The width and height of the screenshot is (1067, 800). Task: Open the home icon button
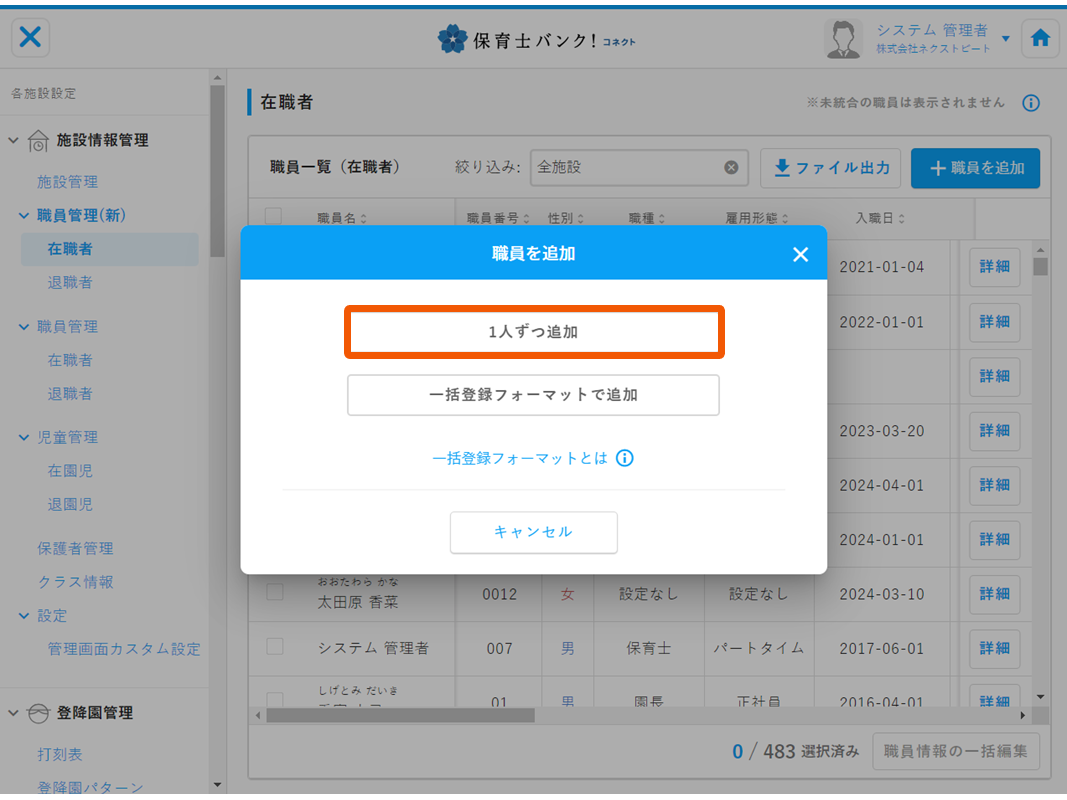click(1040, 38)
